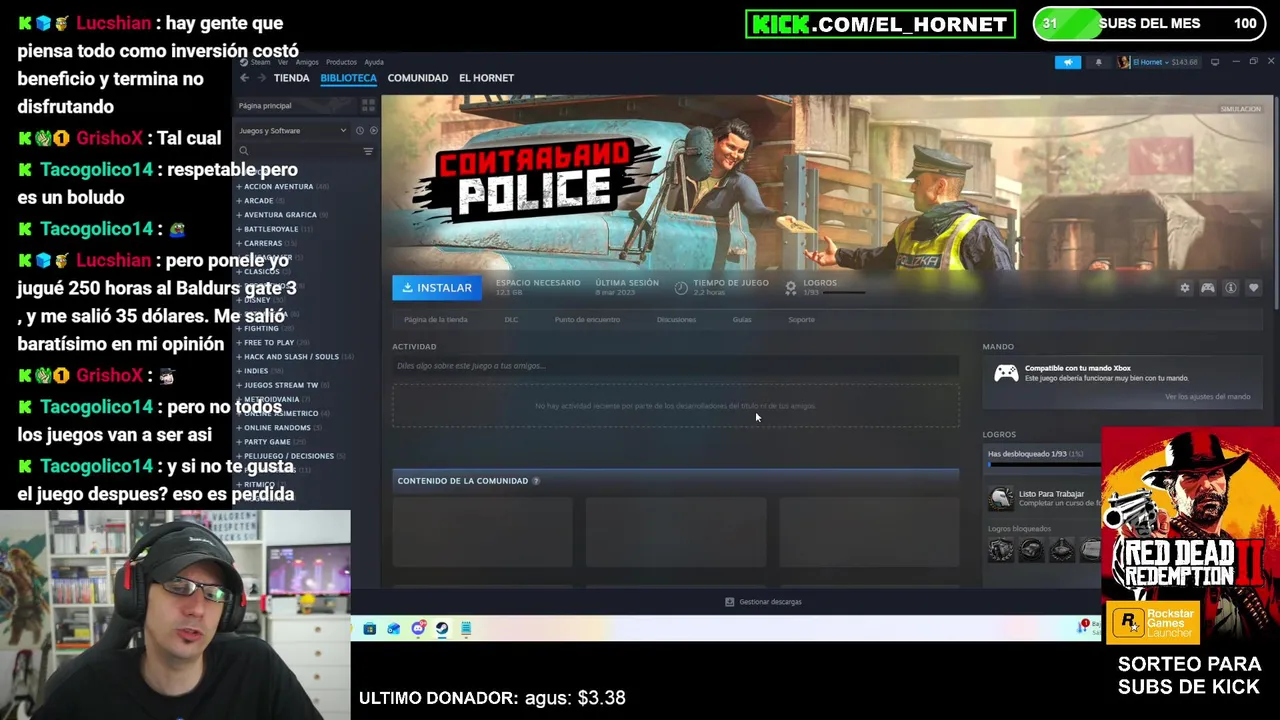Select PELIJUEGO / DECISIONES collection

click(290, 456)
